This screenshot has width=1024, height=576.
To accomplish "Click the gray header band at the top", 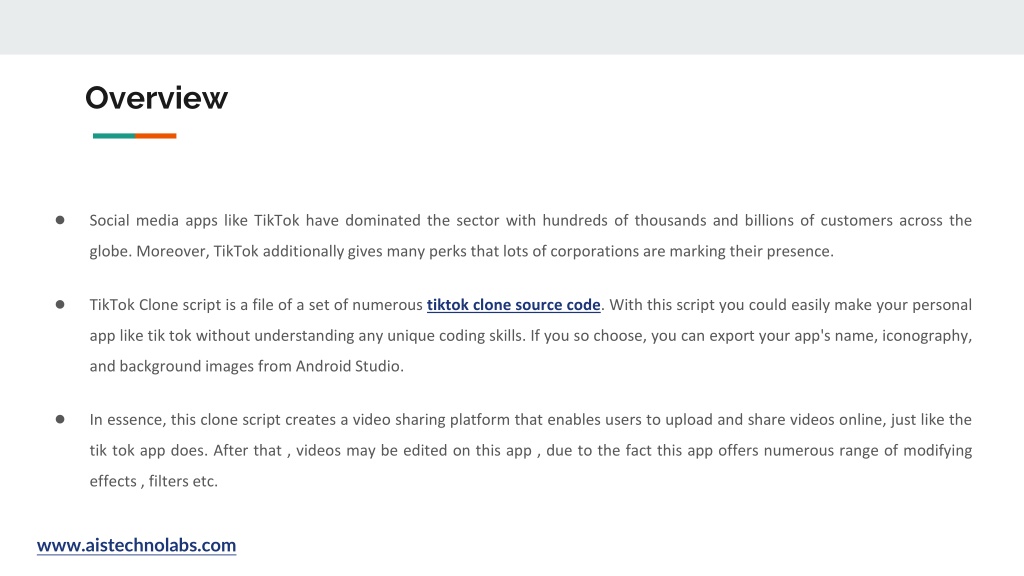I will pos(512,27).
